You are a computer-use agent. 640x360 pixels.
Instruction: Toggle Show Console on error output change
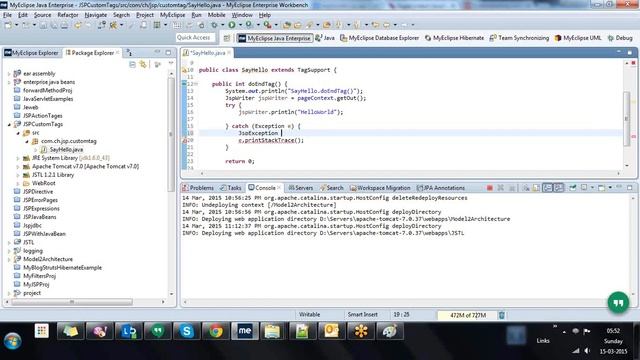pos(558,188)
